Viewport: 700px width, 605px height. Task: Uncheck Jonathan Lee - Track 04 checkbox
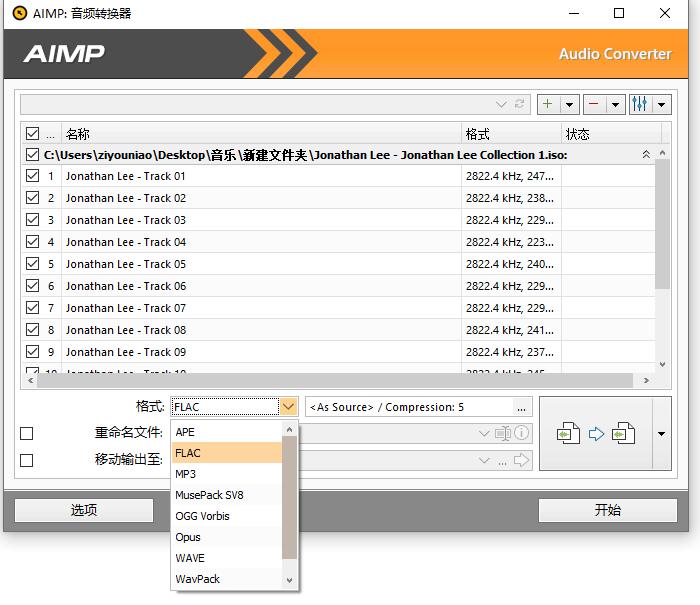point(33,242)
